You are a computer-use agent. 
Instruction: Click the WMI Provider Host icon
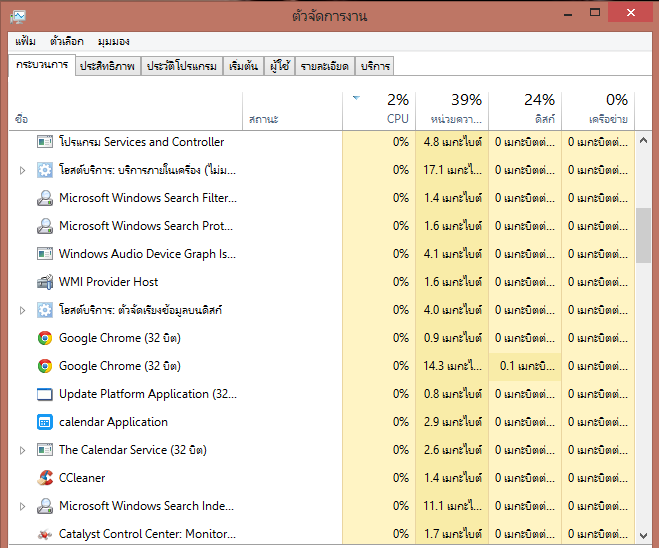[45, 282]
